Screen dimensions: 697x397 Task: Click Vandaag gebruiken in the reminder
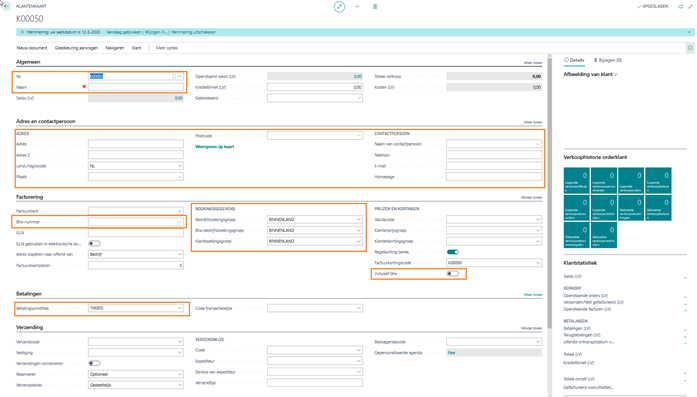pyautogui.click(x=124, y=32)
